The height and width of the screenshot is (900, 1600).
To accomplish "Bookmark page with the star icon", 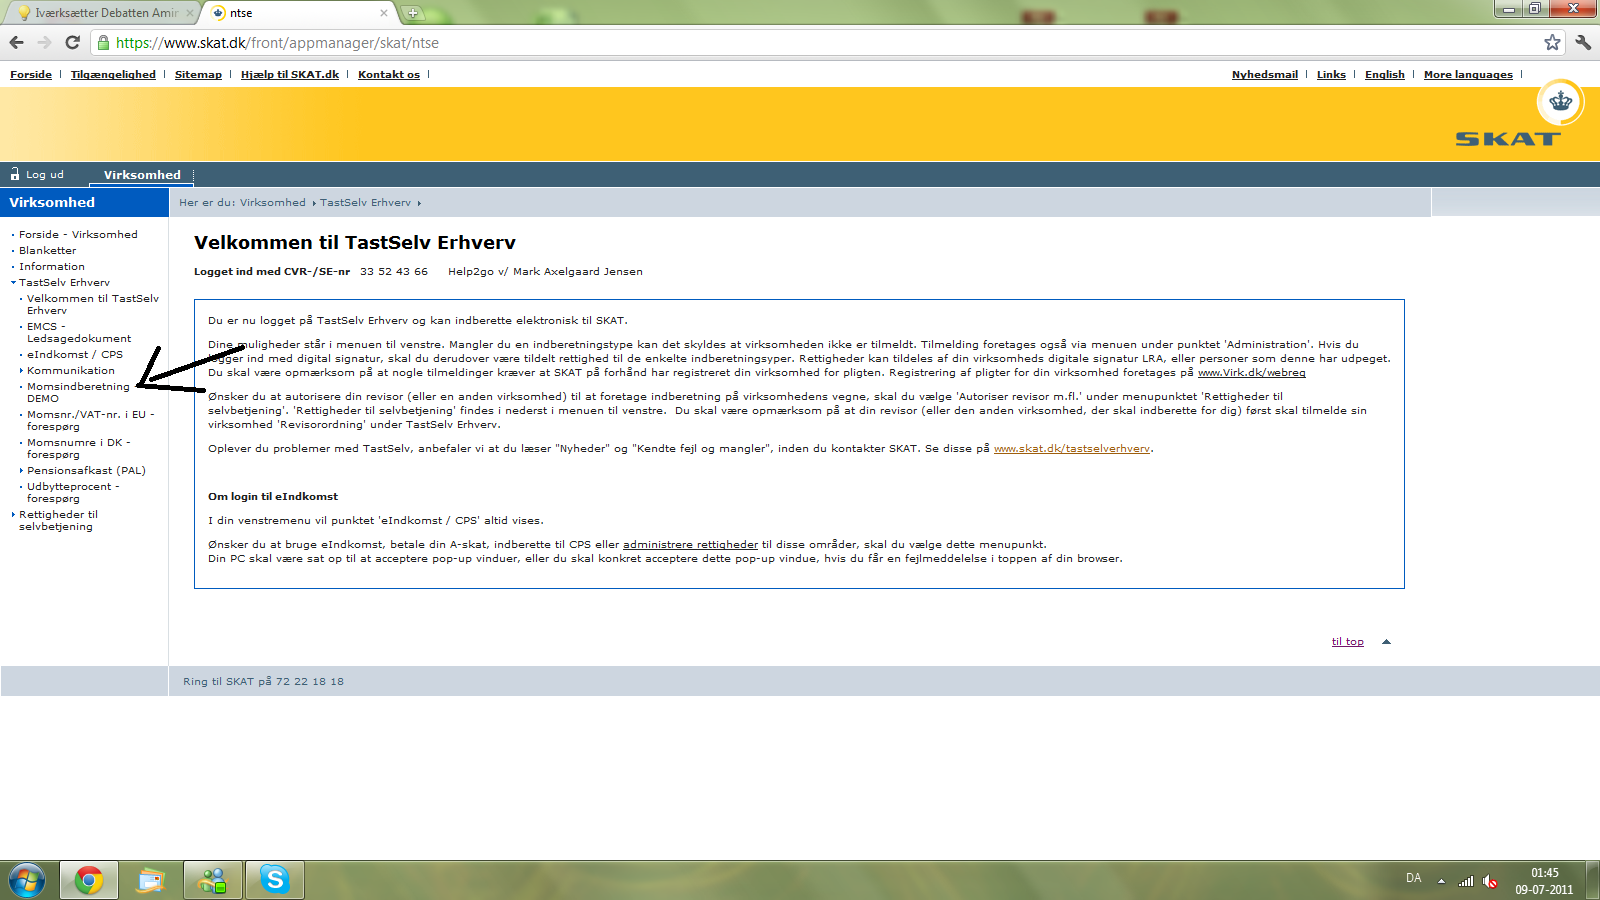I will coord(1552,42).
